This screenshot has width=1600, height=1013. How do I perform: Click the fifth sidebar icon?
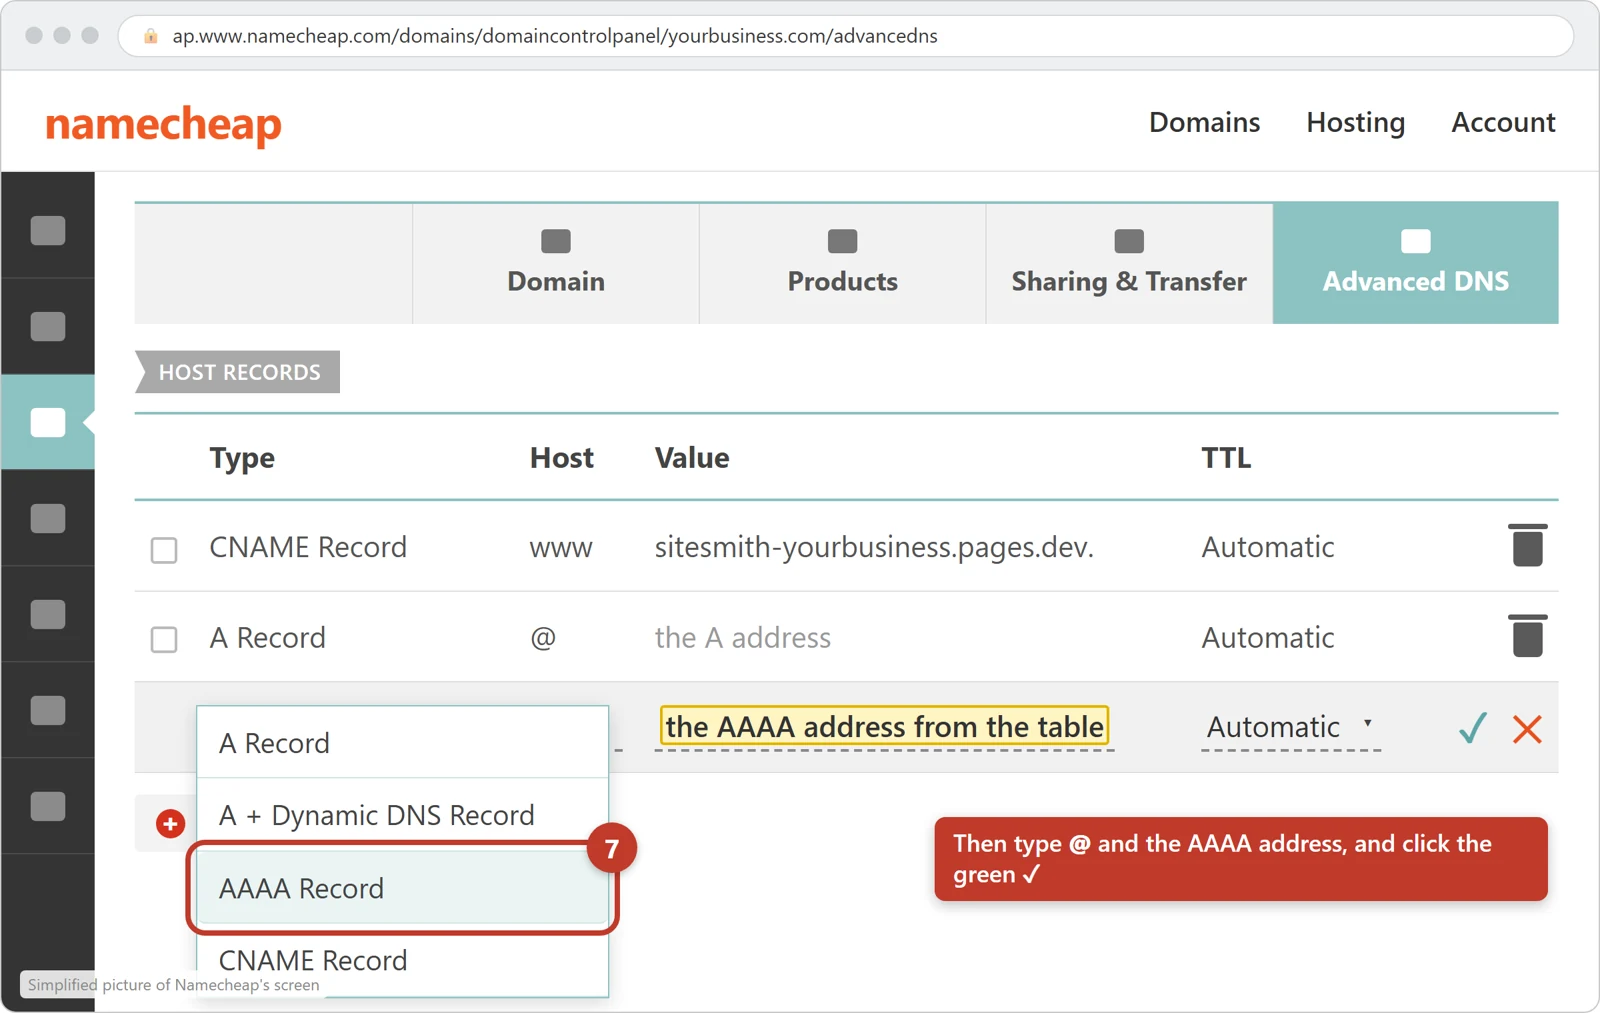(x=48, y=614)
